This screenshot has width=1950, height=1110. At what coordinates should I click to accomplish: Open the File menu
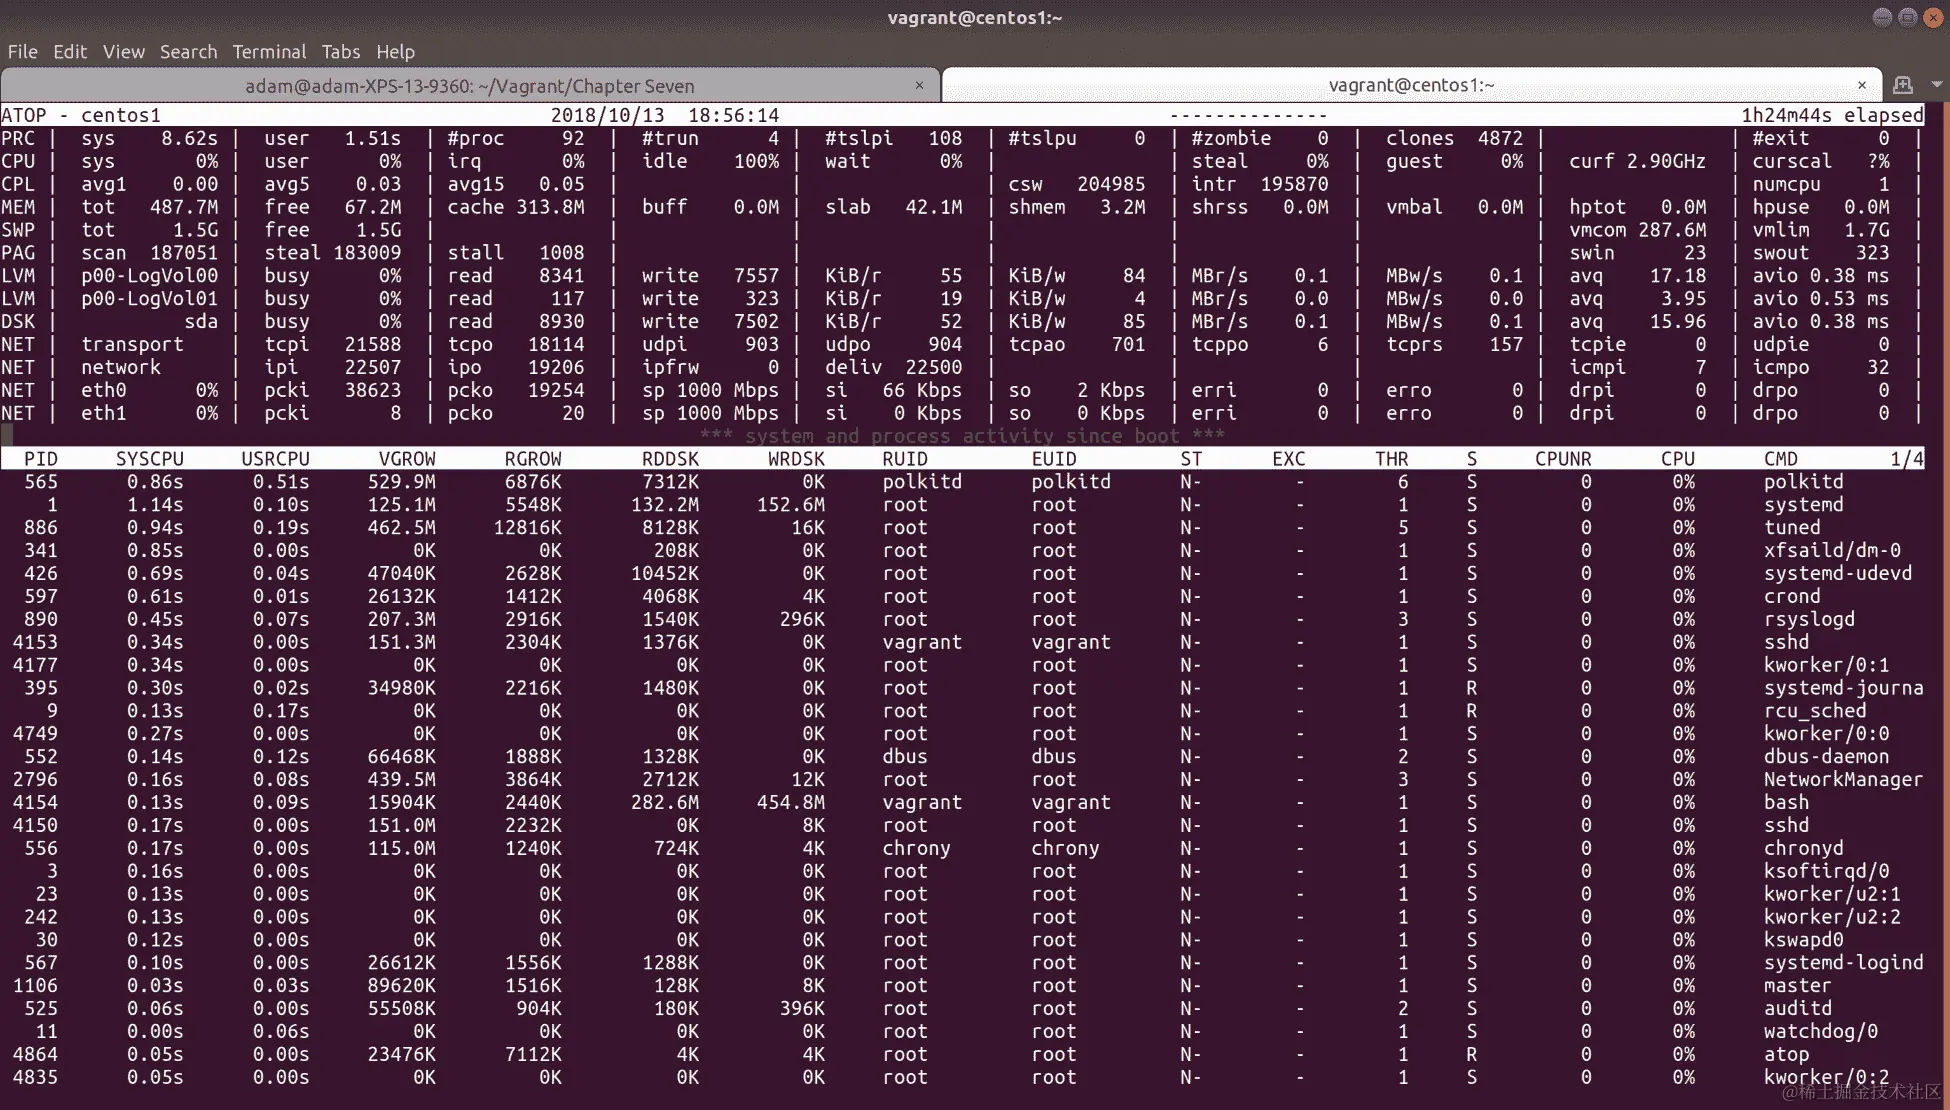point(22,52)
